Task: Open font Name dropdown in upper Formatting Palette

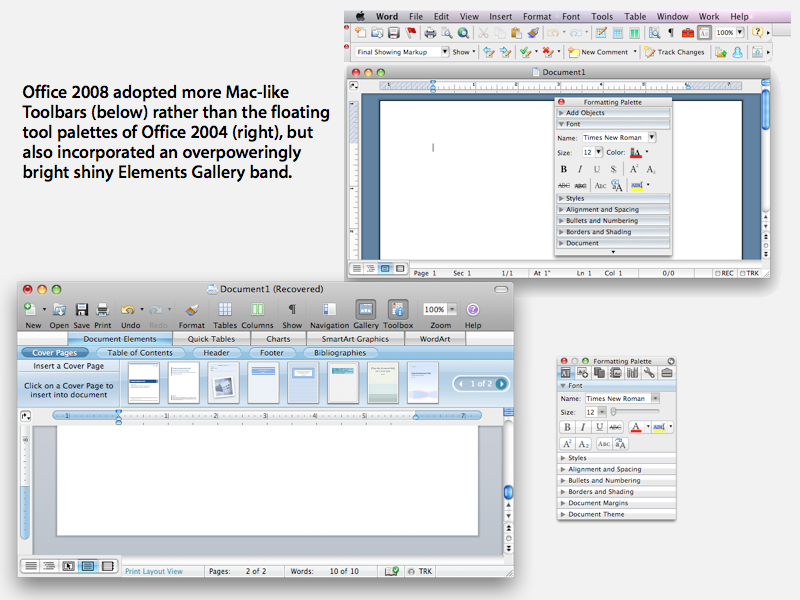Action: point(652,137)
